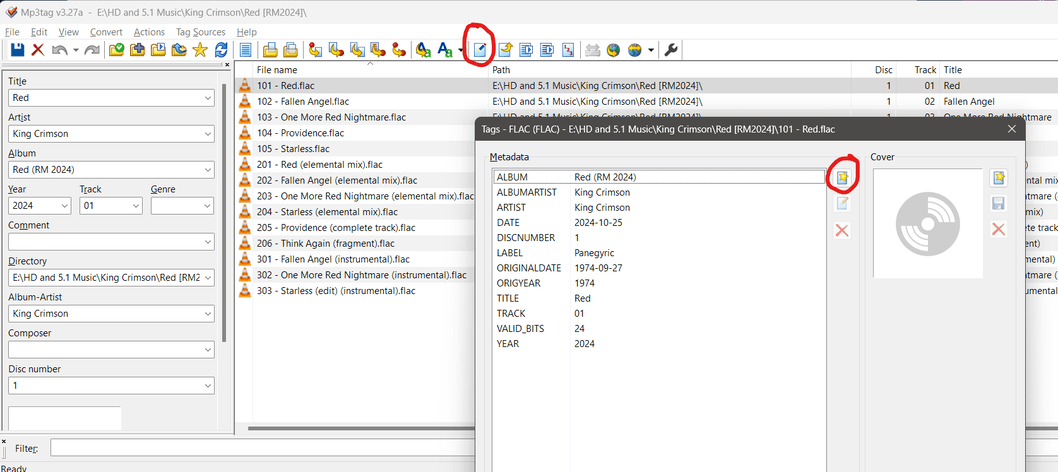Open the Convert menu

[106, 32]
